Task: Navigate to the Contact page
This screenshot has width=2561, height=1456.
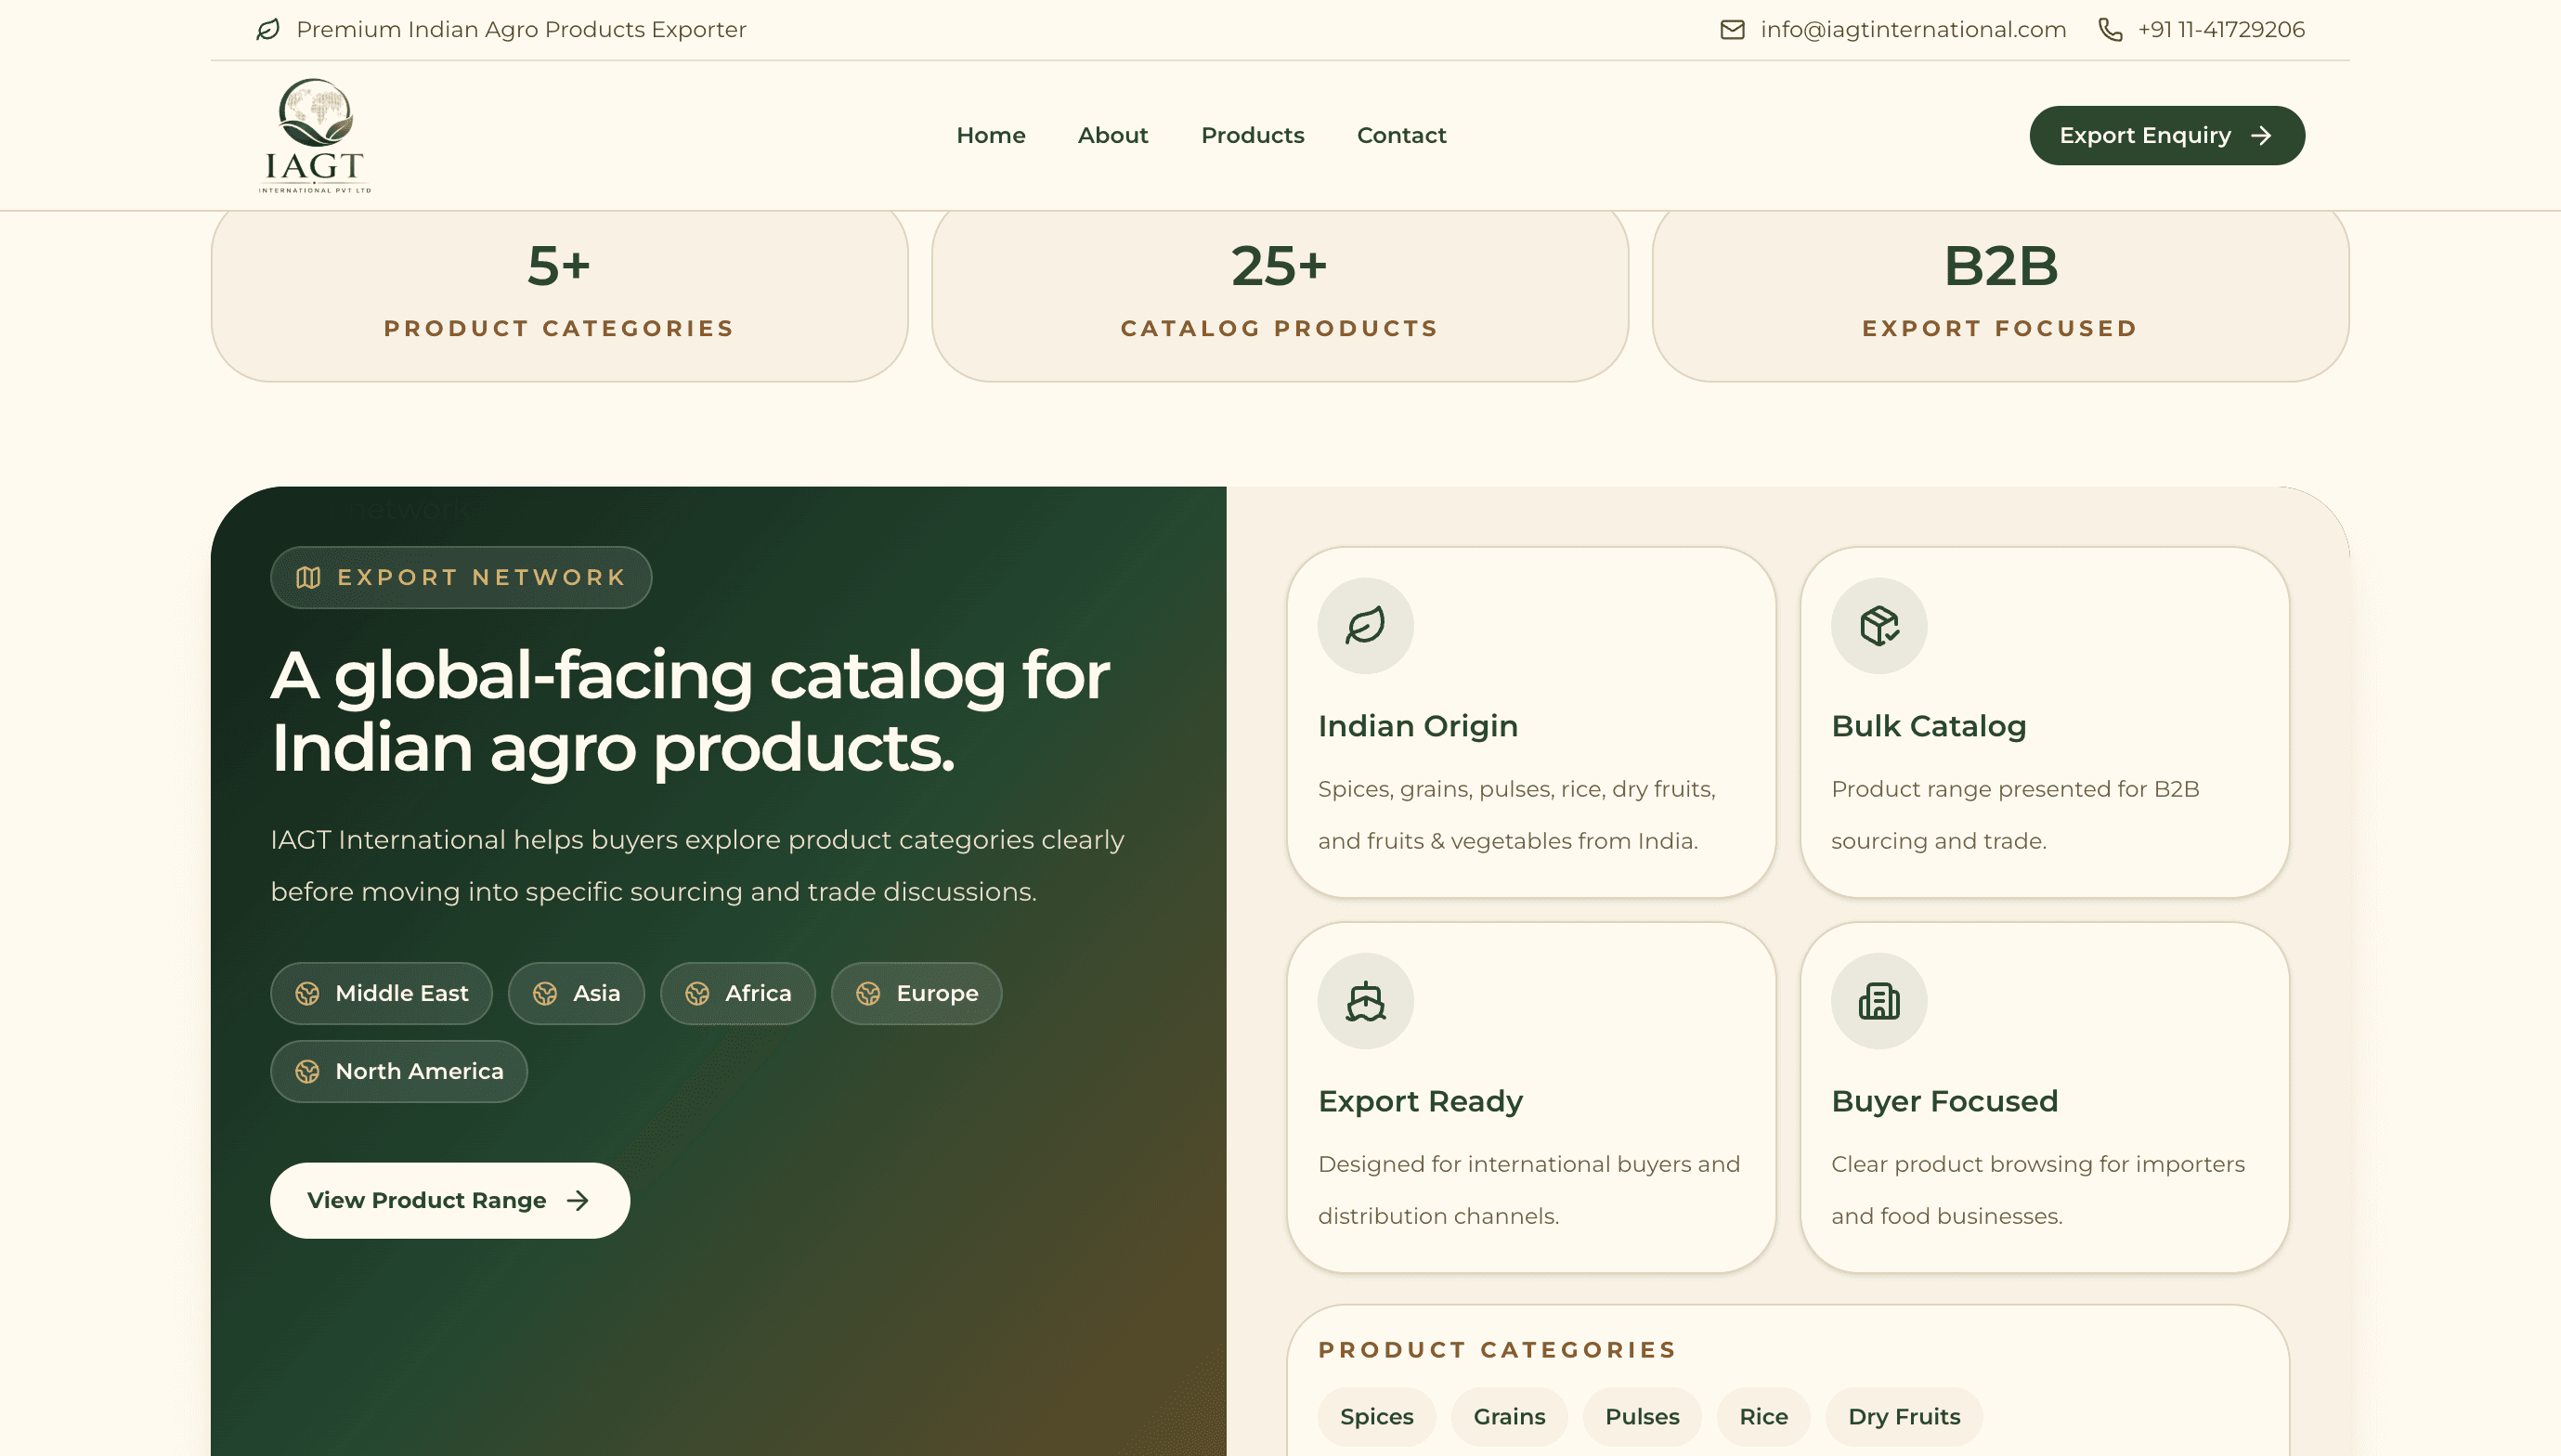Action: pos(1402,135)
